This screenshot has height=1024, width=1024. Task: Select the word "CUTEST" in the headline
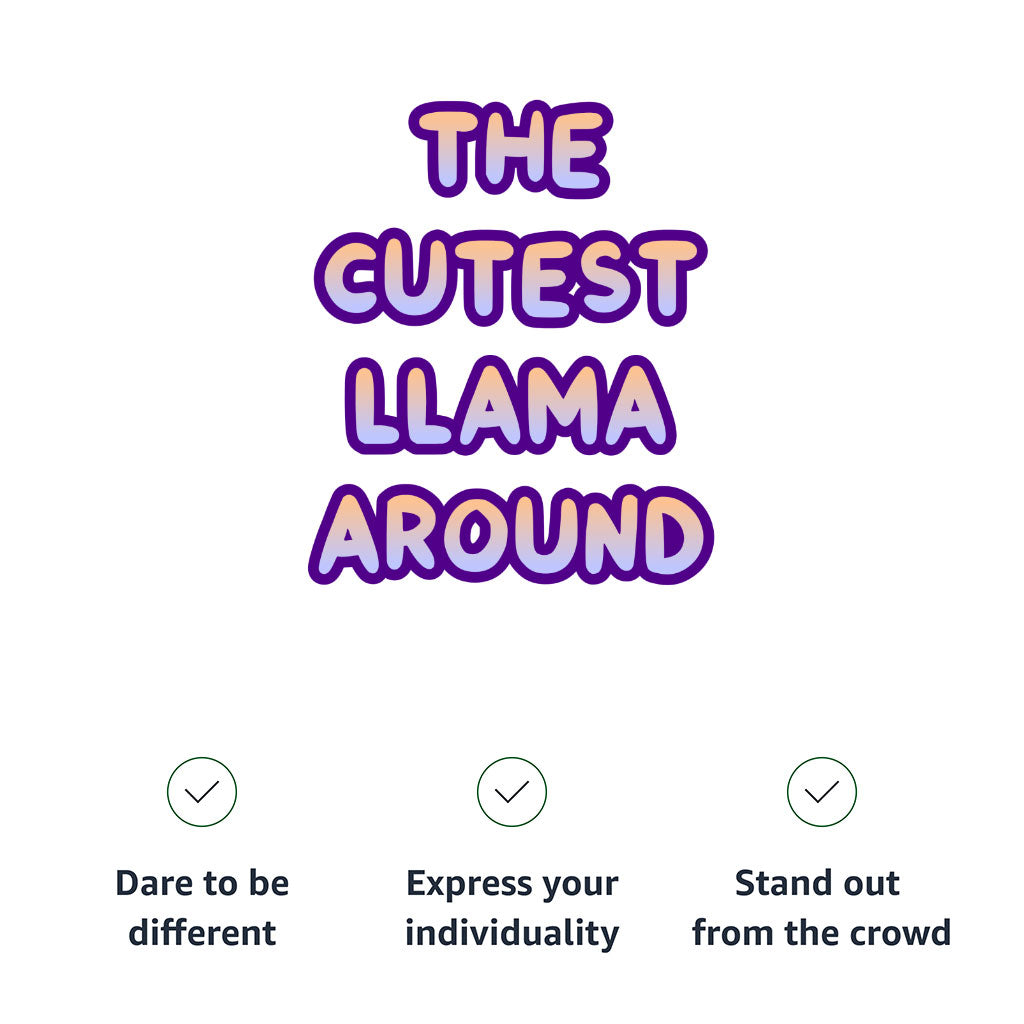pos(511,277)
